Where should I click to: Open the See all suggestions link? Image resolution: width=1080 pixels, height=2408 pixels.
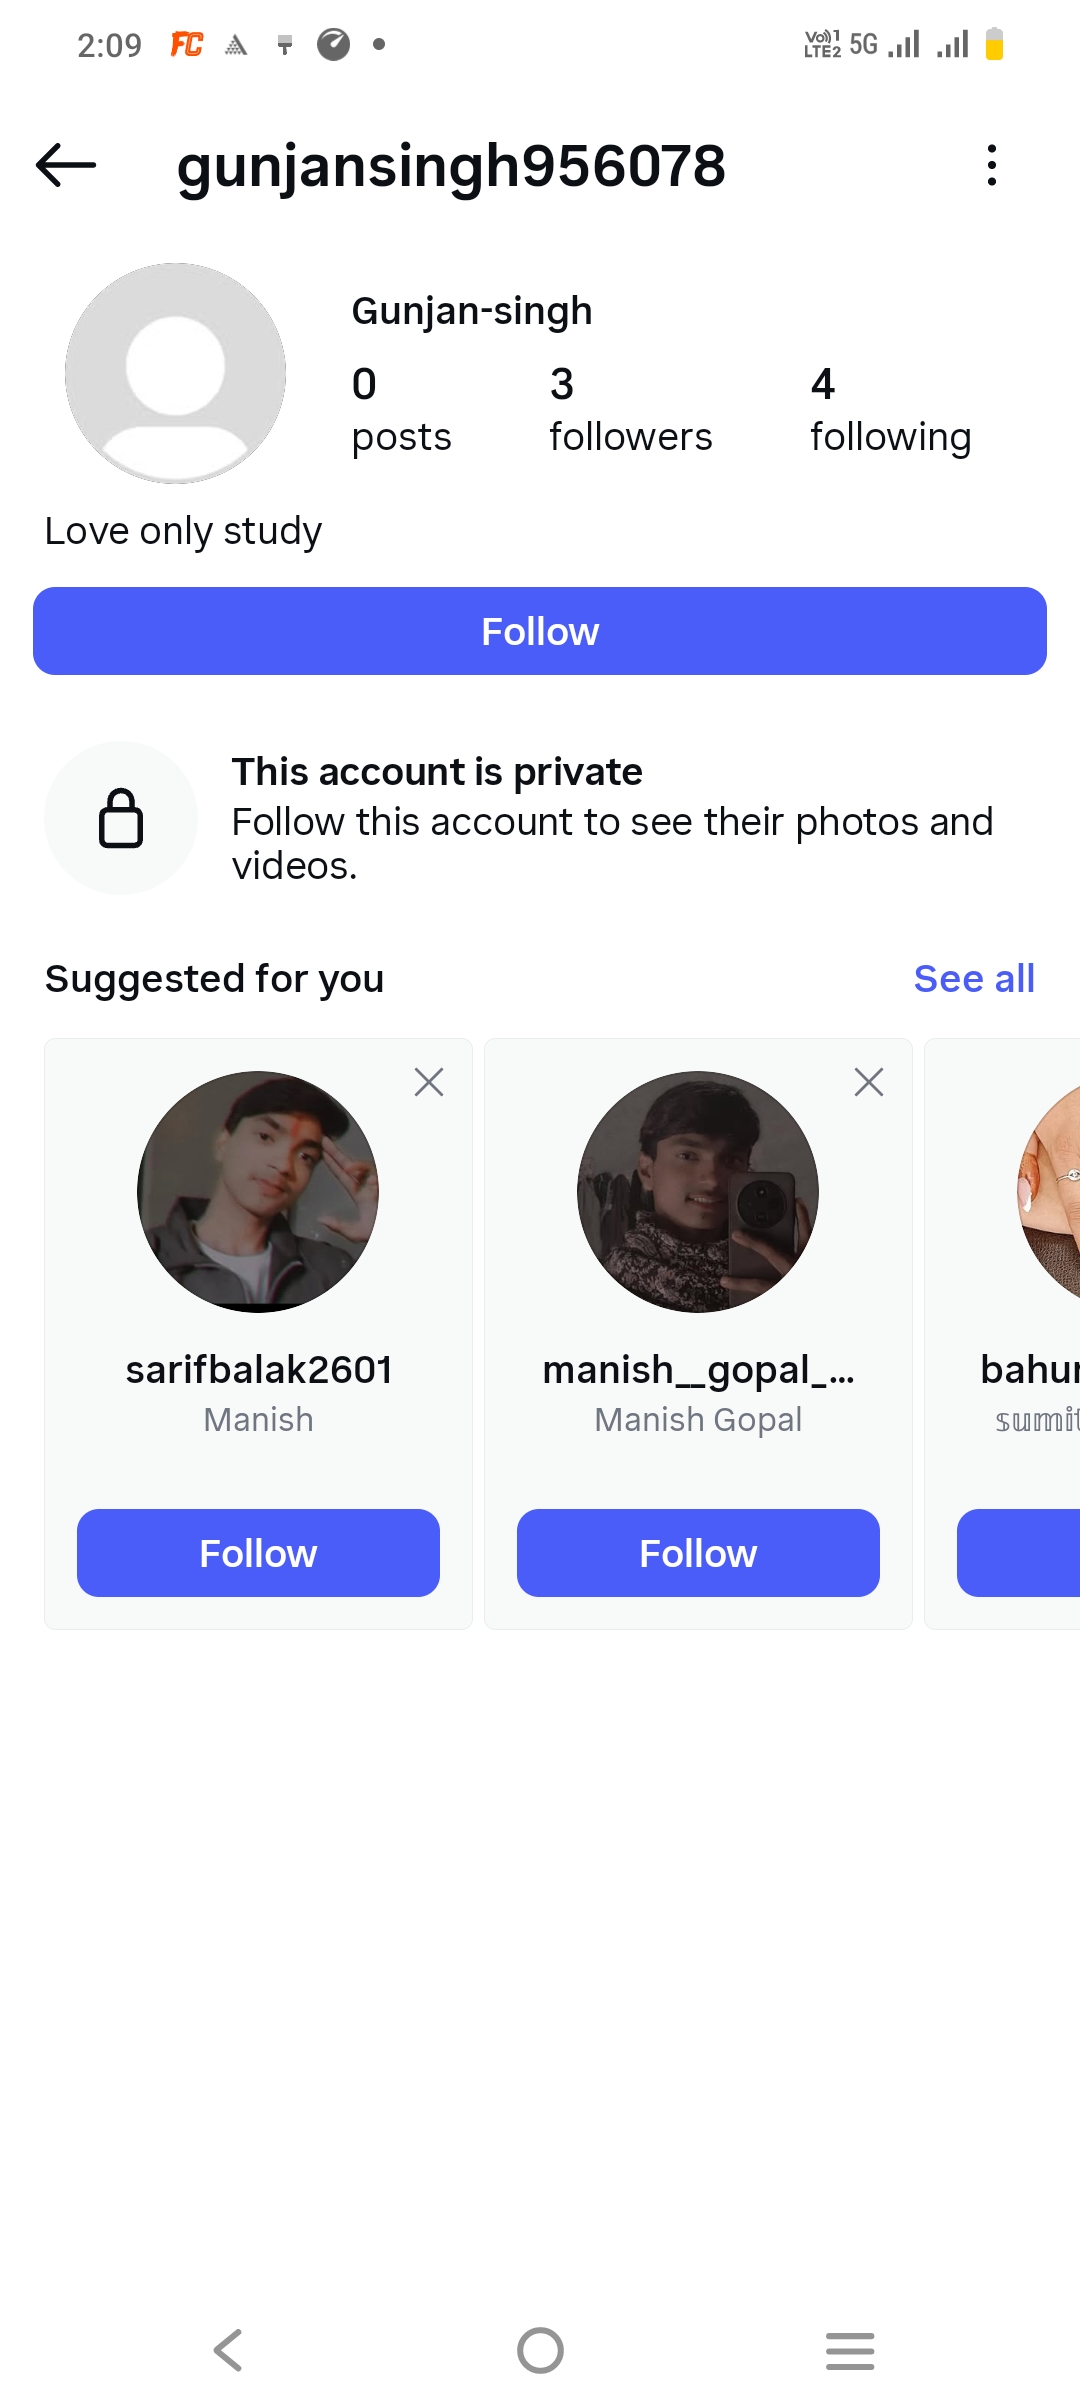click(974, 979)
